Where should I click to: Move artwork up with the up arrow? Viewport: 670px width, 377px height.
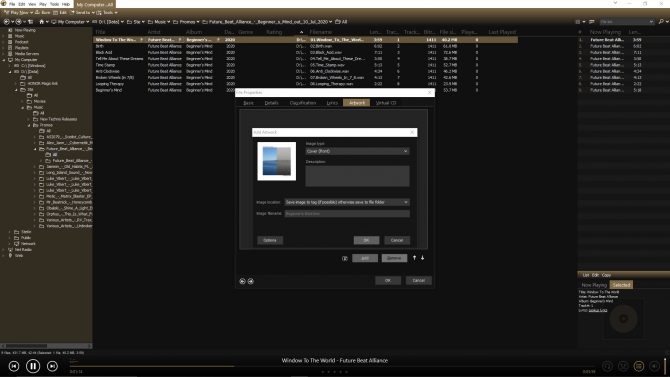[x=414, y=258]
